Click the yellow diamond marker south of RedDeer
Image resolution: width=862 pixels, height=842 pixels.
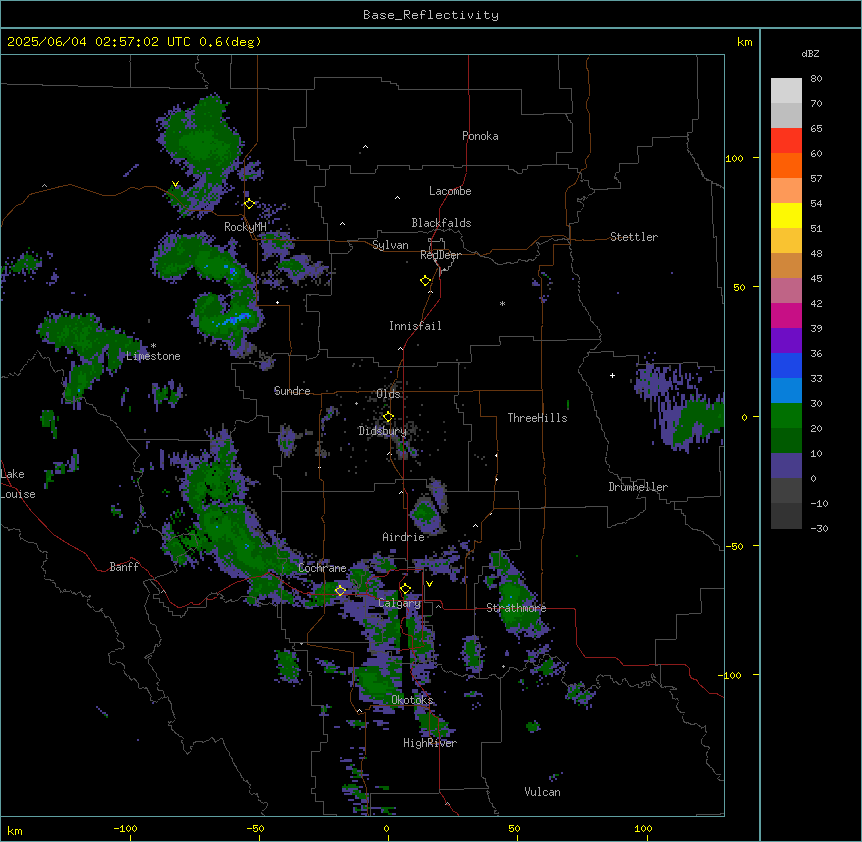coord(425,280)
